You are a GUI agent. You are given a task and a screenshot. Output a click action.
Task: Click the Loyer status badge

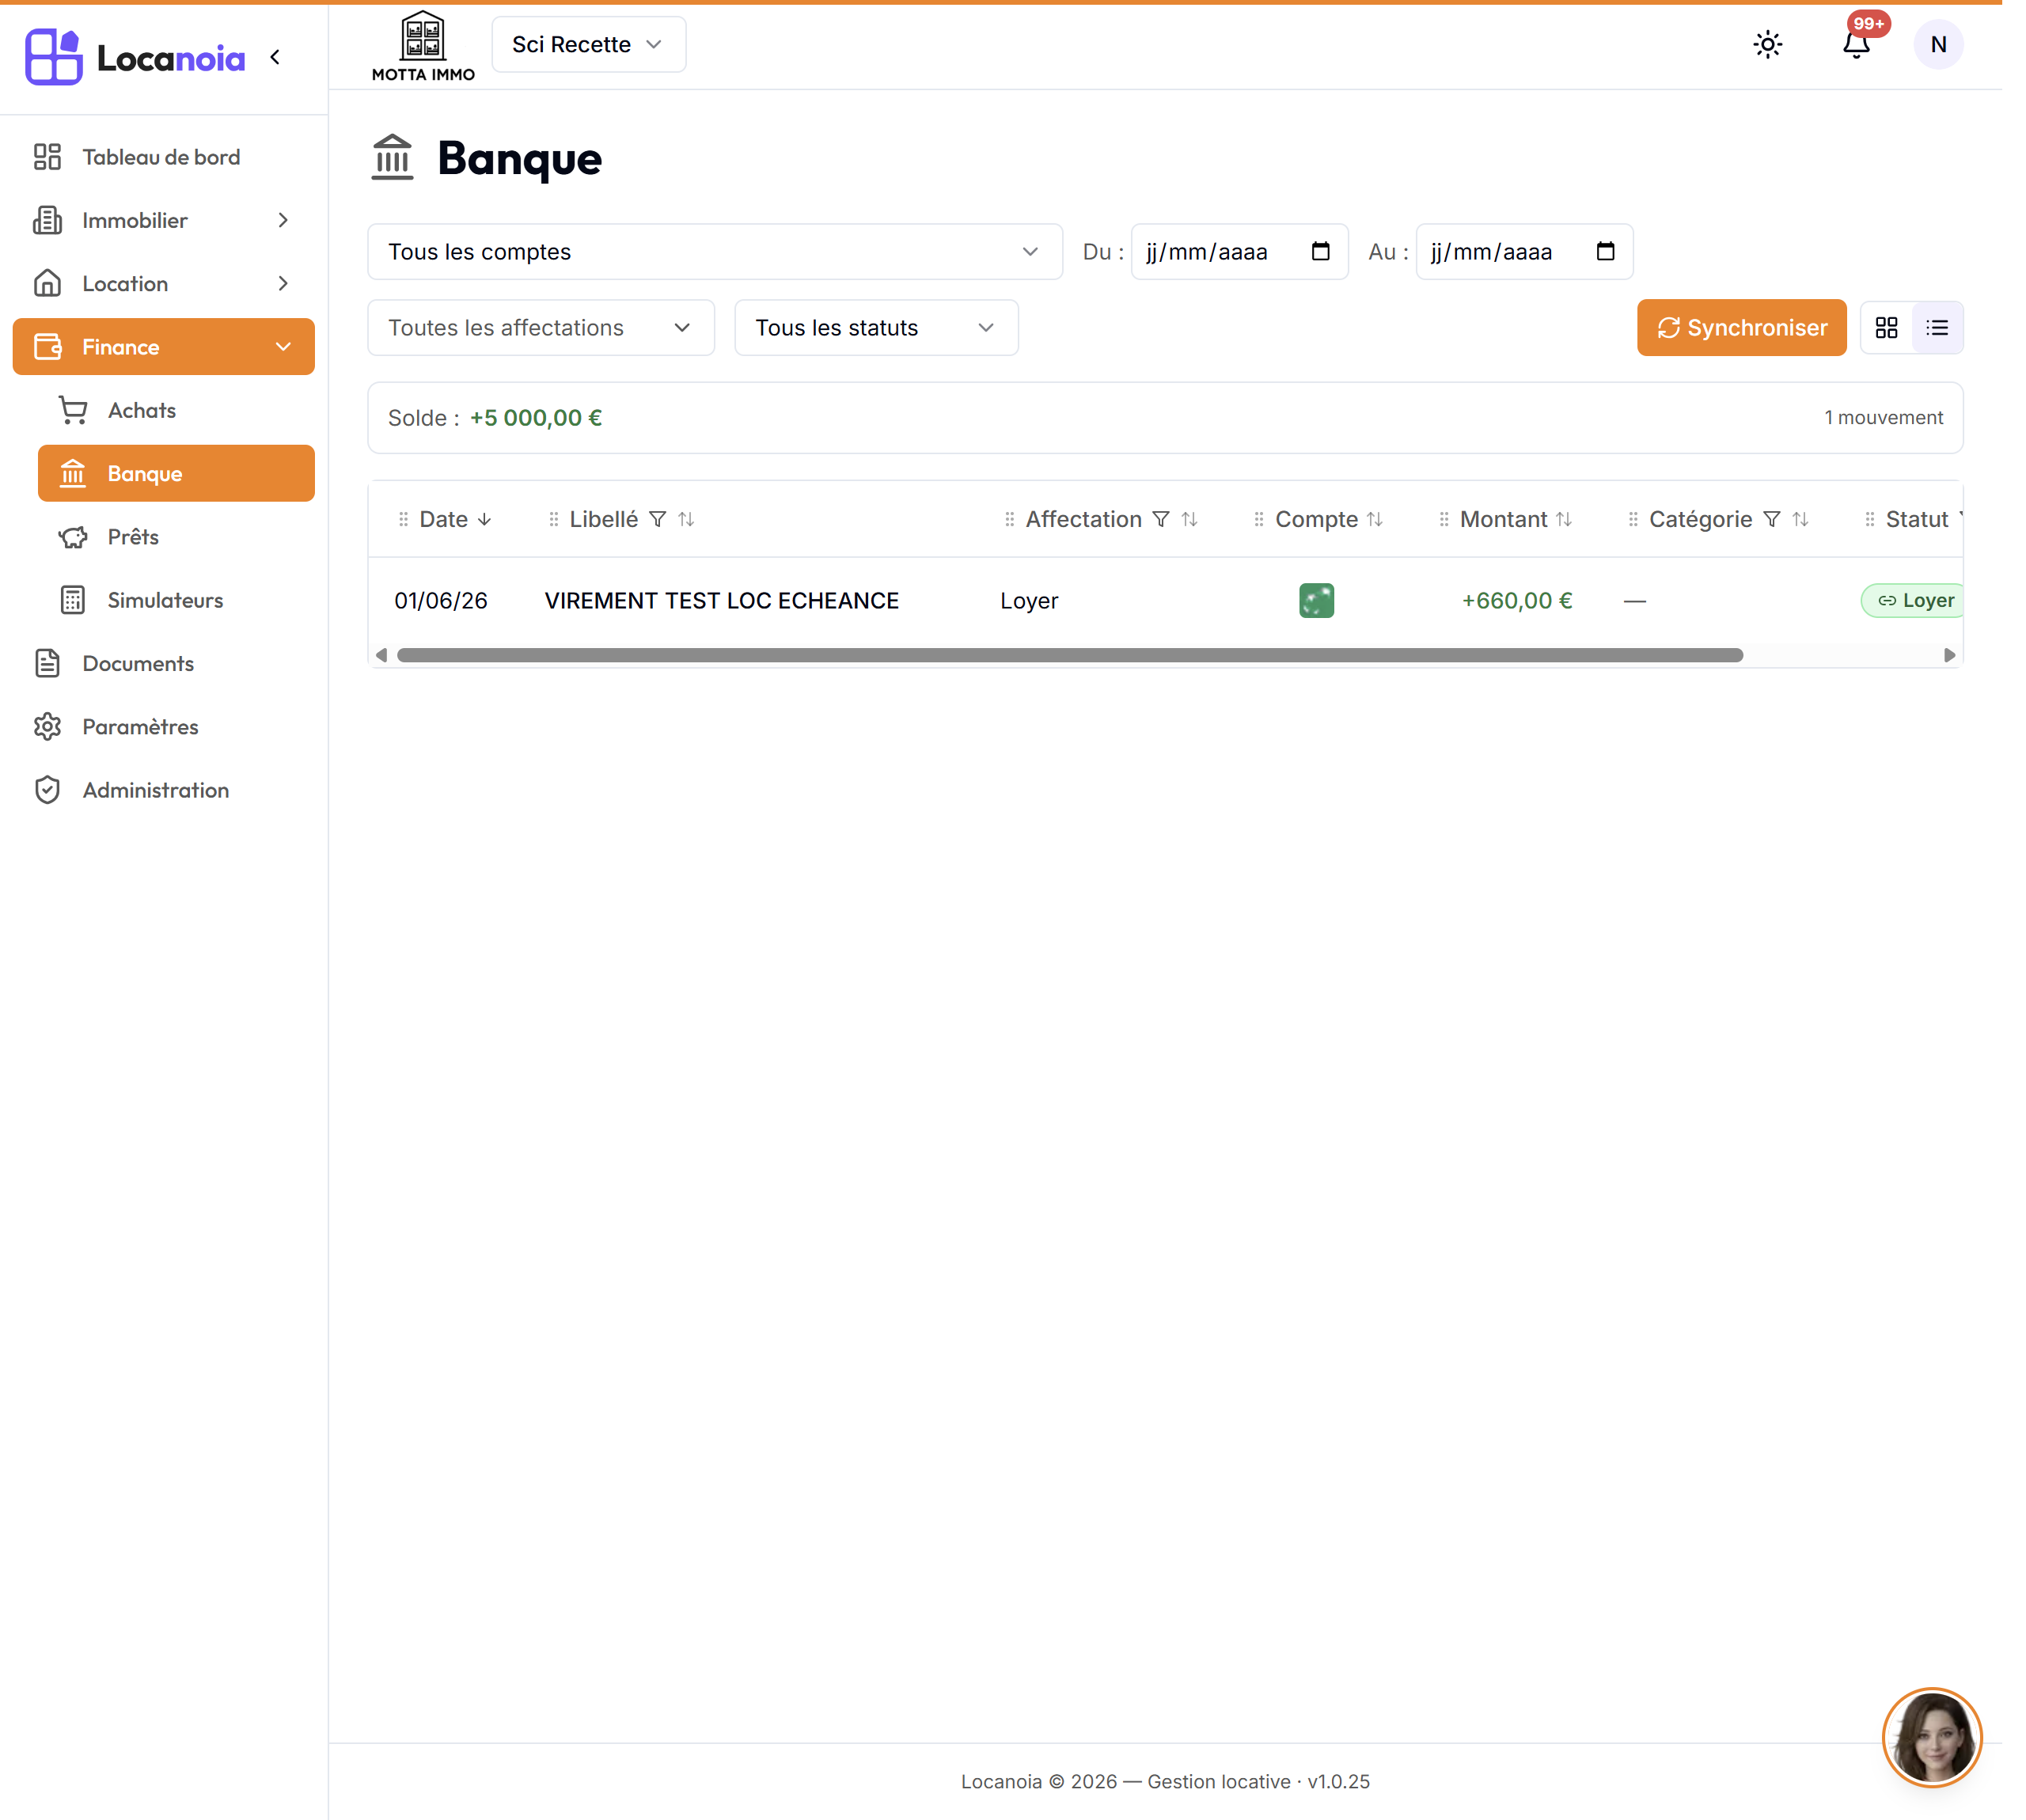point(1912,601)
